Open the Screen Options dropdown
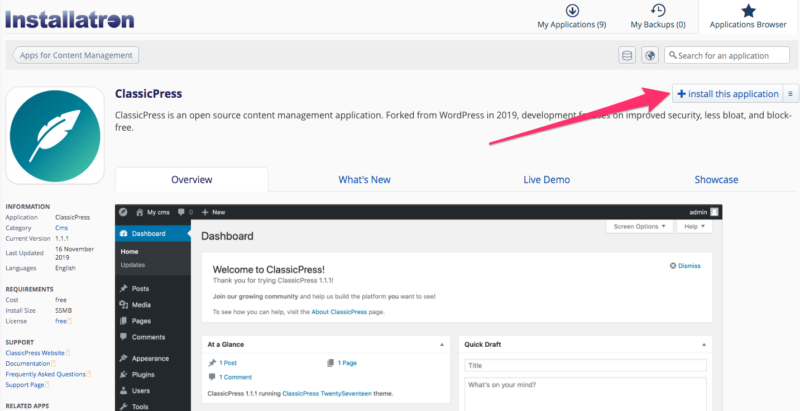 click(x=640, y=226)
